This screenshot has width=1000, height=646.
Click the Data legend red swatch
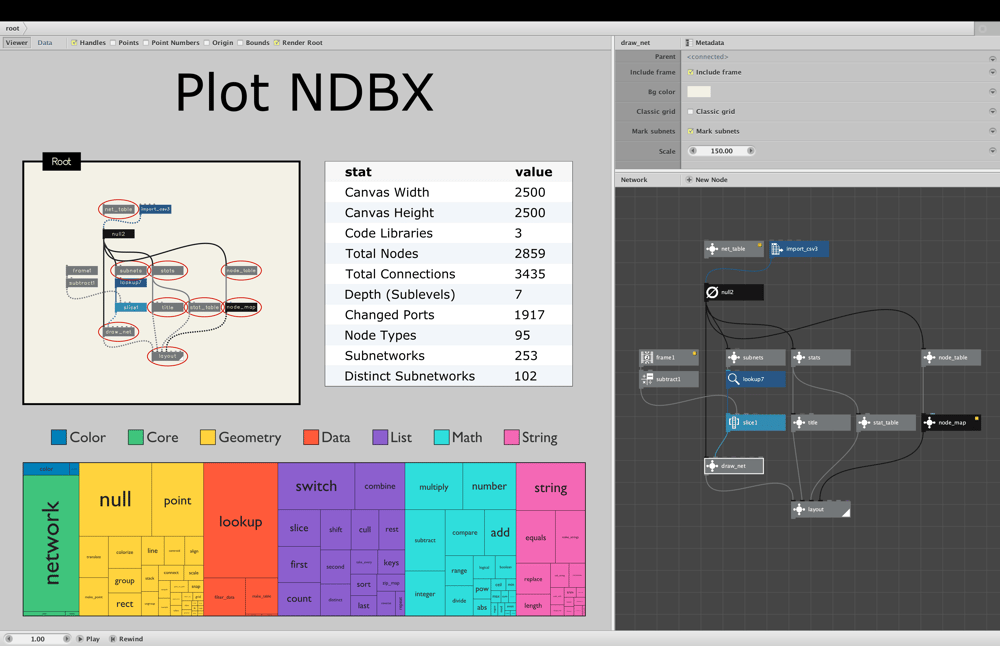coord(311,437)
